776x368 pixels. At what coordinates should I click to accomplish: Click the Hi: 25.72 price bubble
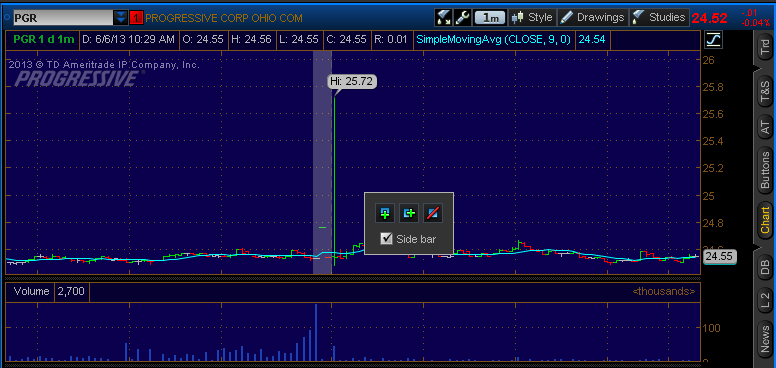click(353, 81)
